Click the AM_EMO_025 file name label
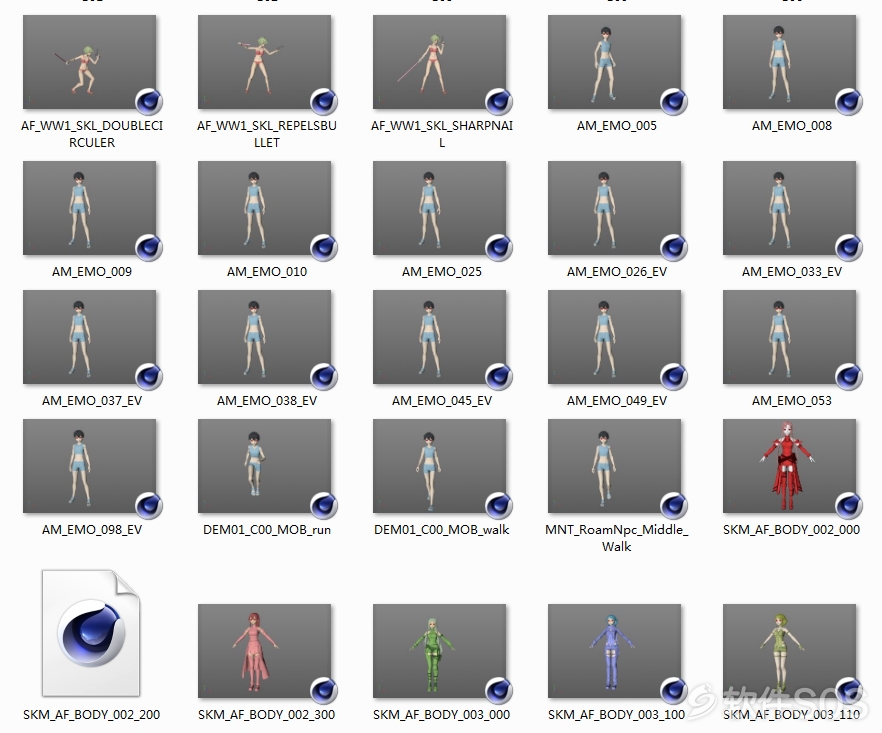 442,272
